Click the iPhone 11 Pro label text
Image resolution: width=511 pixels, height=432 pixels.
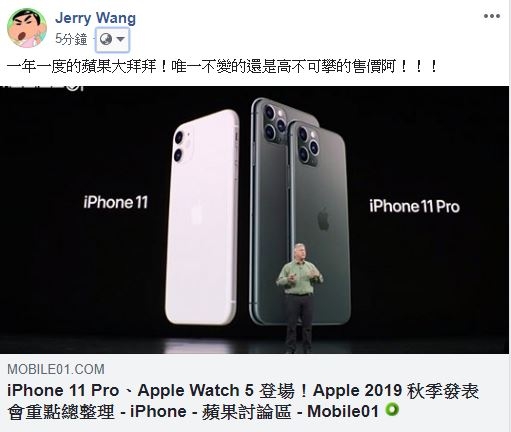(x=414, y=206)
